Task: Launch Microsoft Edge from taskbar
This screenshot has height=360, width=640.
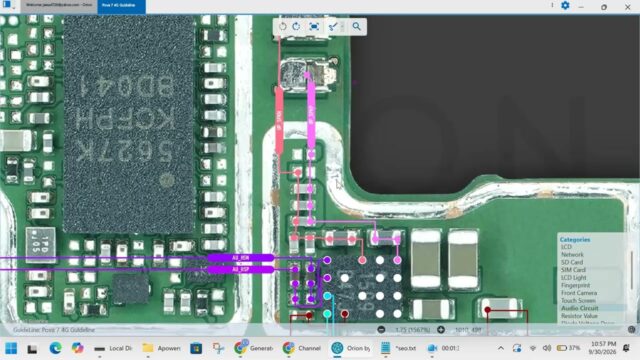Action: 56,348
